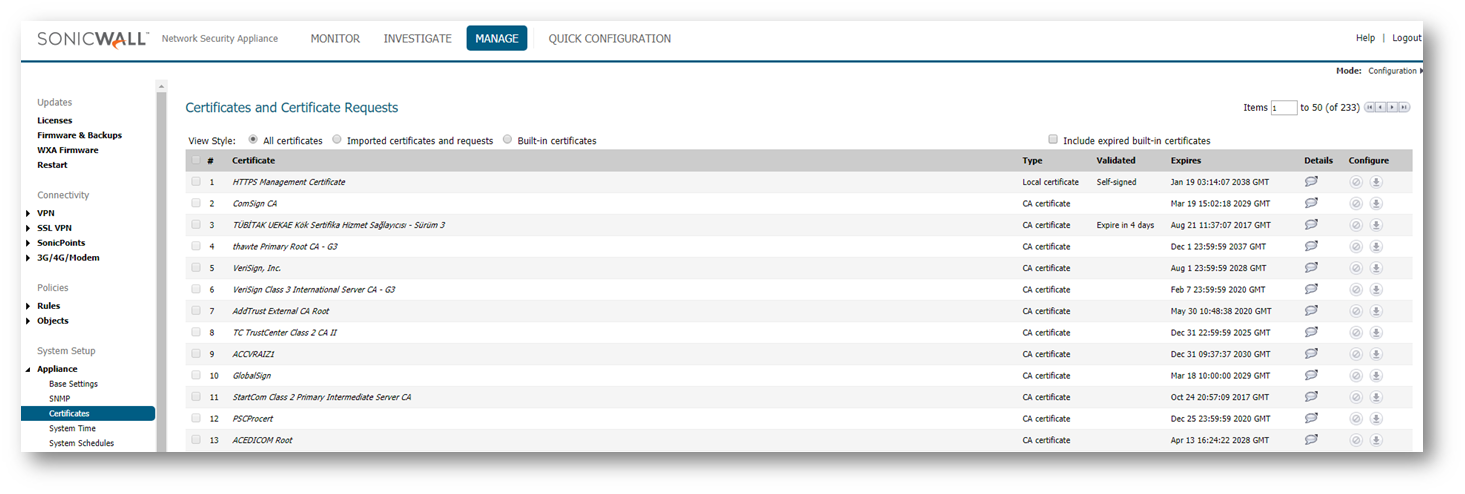
Task: Go to the previous page of items
Action: [1381, 107]
